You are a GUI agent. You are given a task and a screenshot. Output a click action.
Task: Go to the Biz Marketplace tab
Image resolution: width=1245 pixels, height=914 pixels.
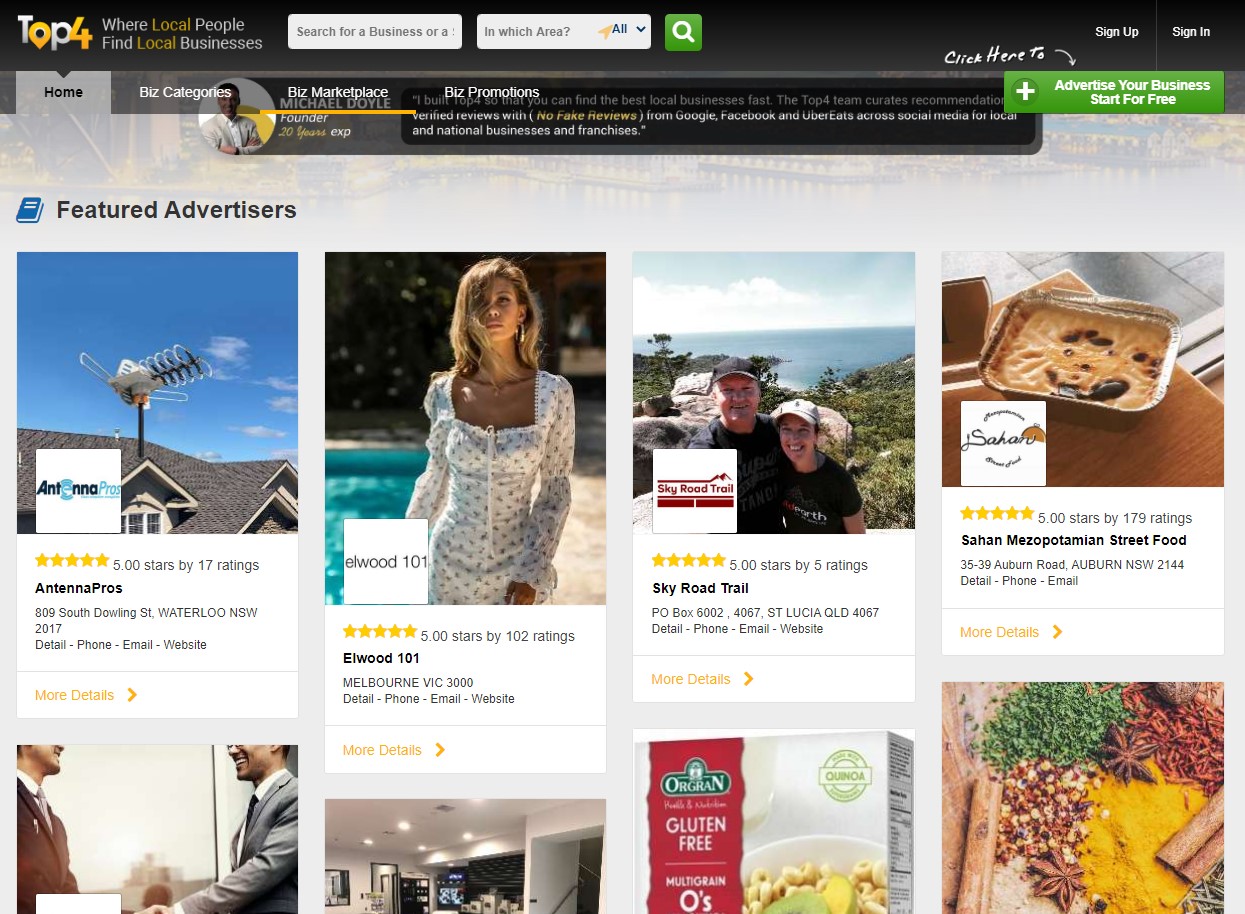coord(338,92)
